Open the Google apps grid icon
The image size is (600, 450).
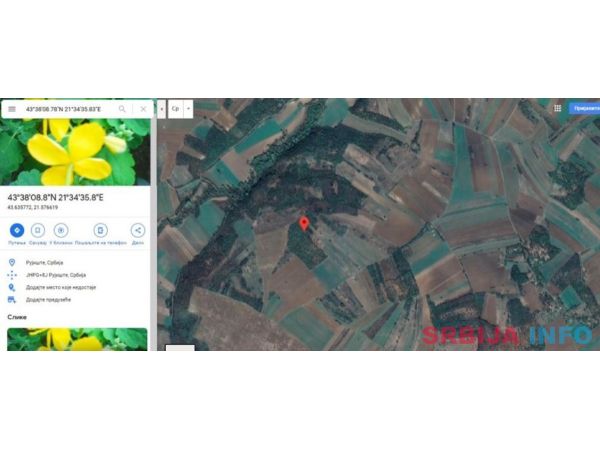pyautogui.click(x=557, y=108)
